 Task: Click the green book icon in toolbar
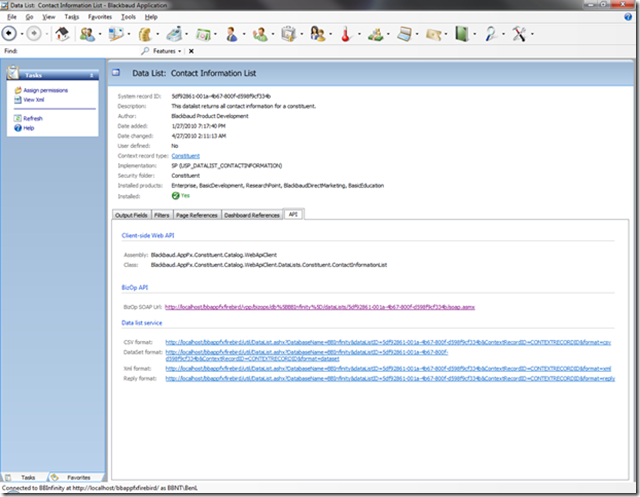(x=463, y=33)
